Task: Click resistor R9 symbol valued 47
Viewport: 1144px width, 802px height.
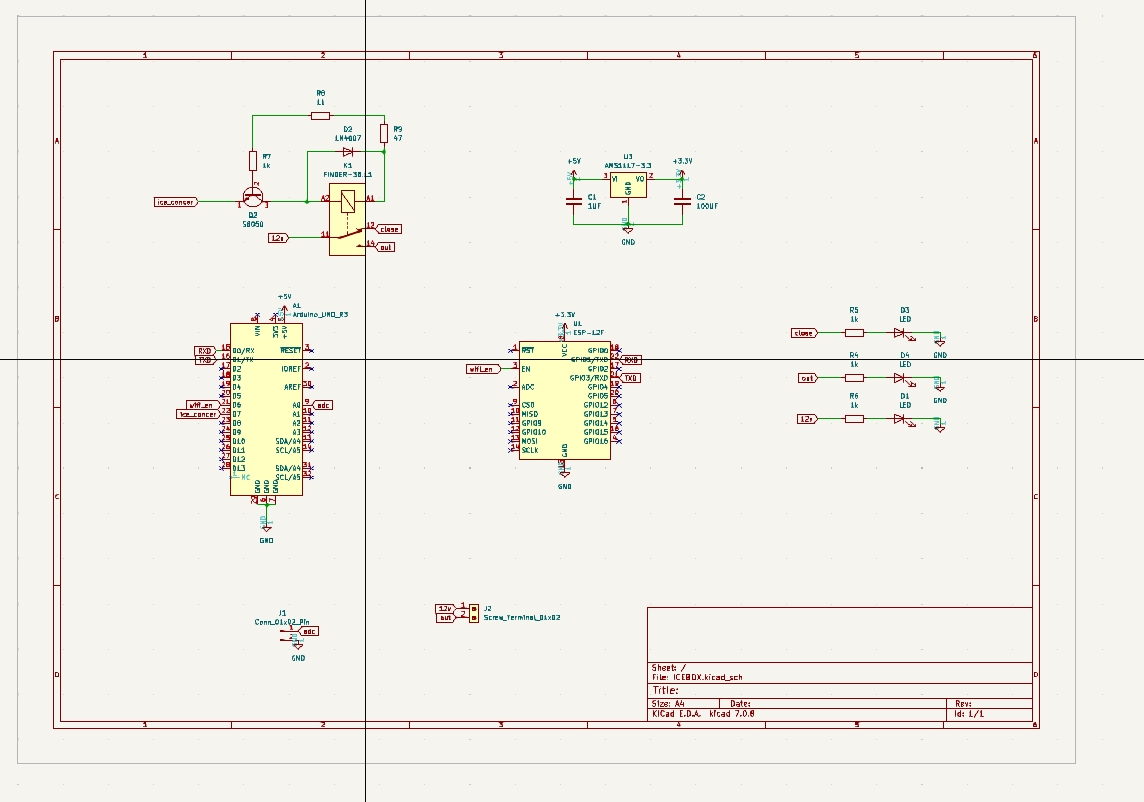Action: pos(384,133)
